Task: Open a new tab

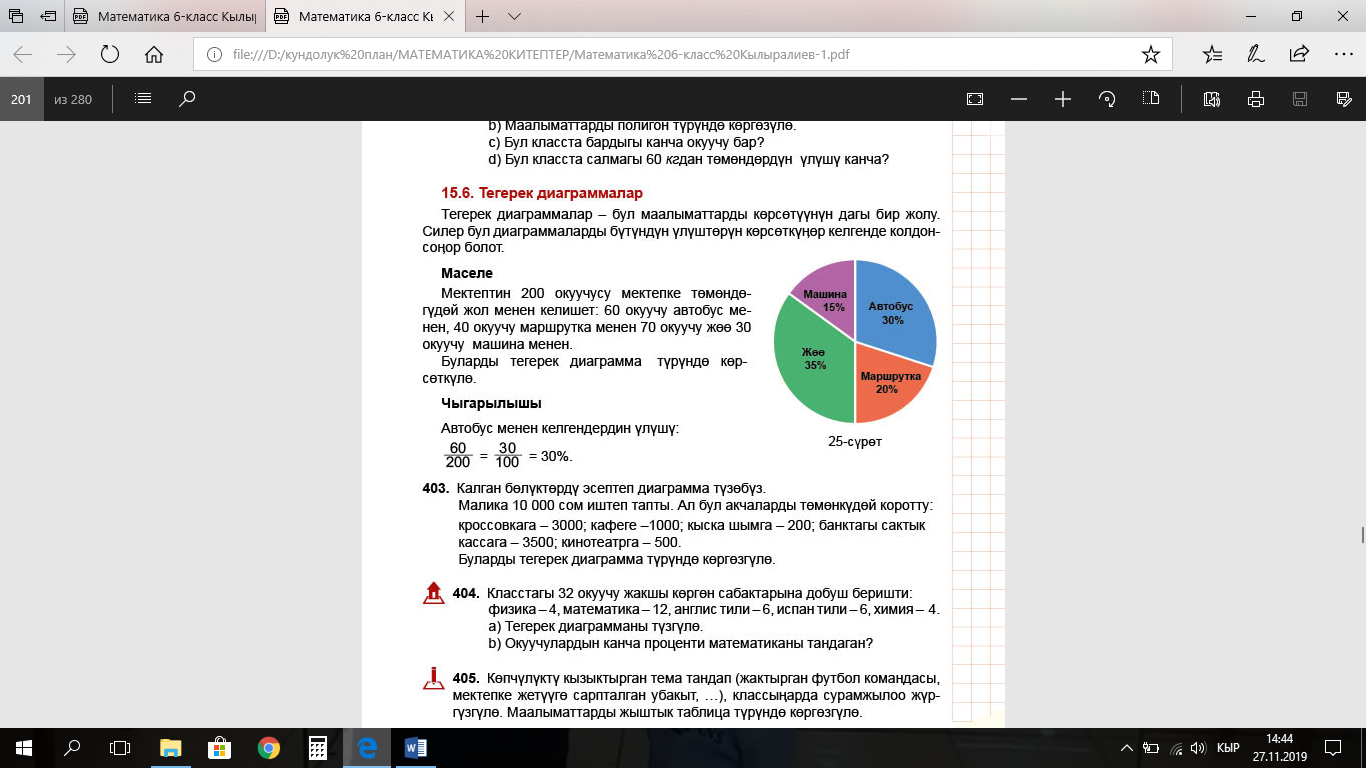Action: [483, 17]
